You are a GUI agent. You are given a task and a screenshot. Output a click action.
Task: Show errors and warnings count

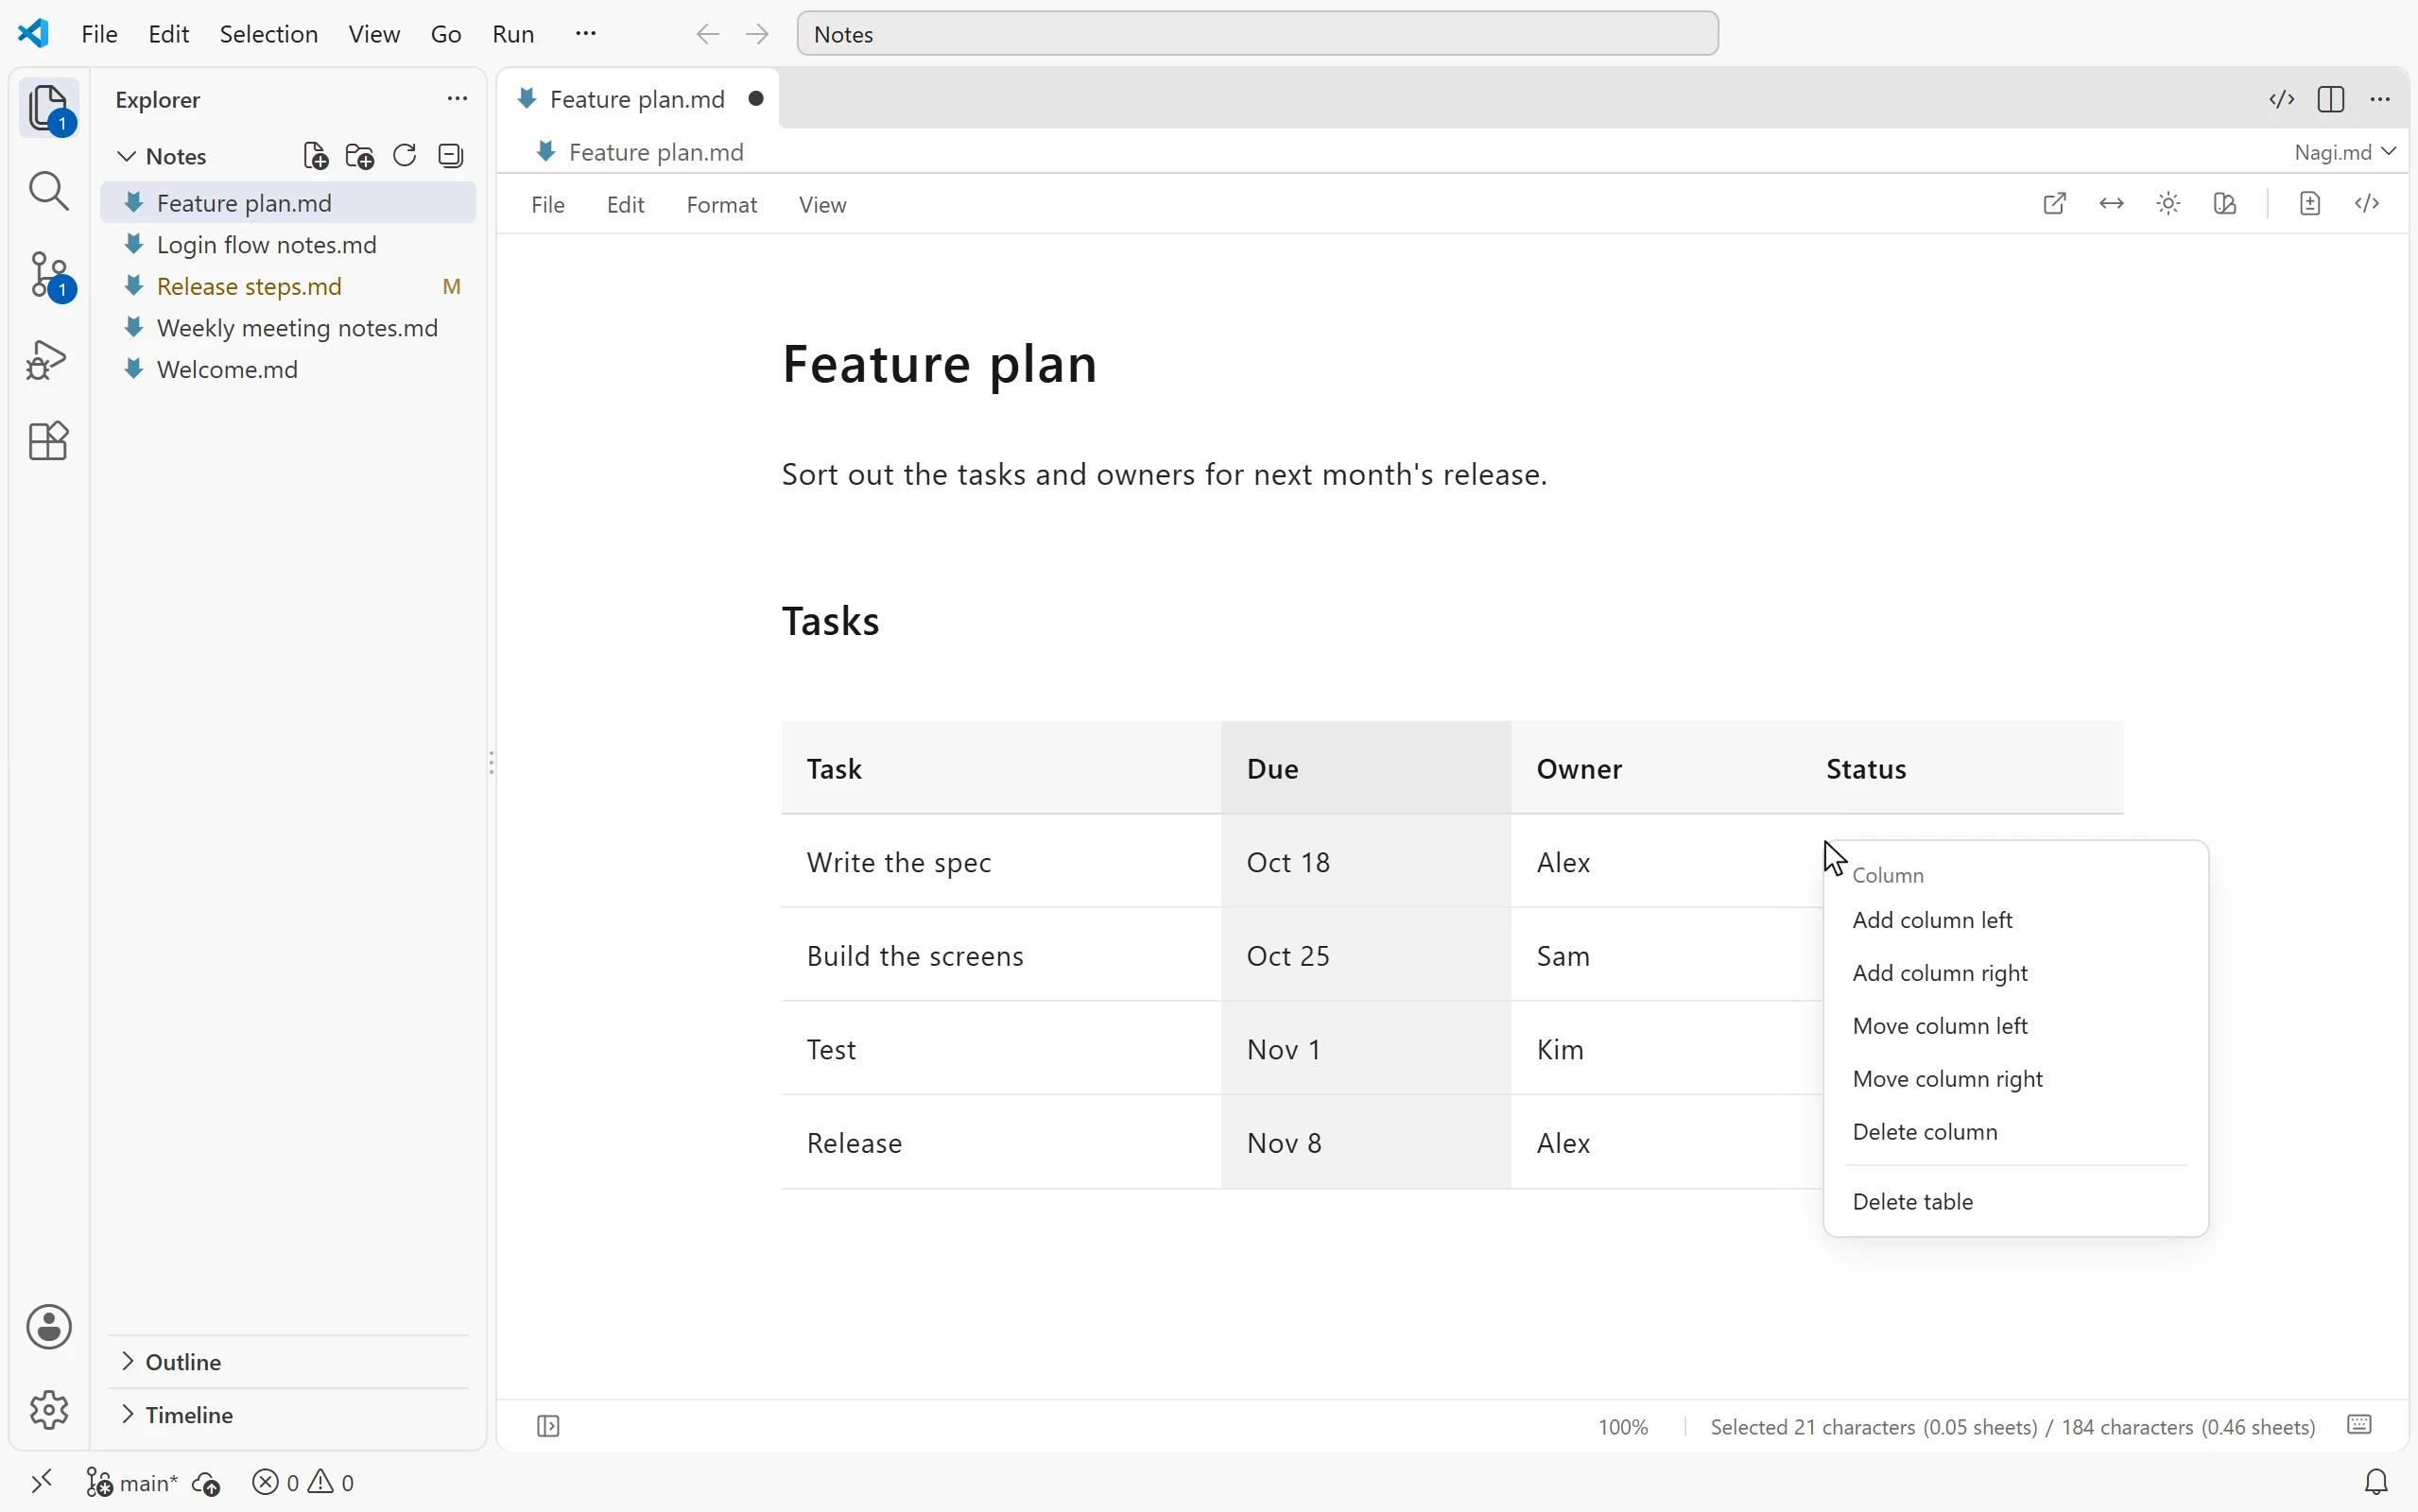click(303, 1482)
